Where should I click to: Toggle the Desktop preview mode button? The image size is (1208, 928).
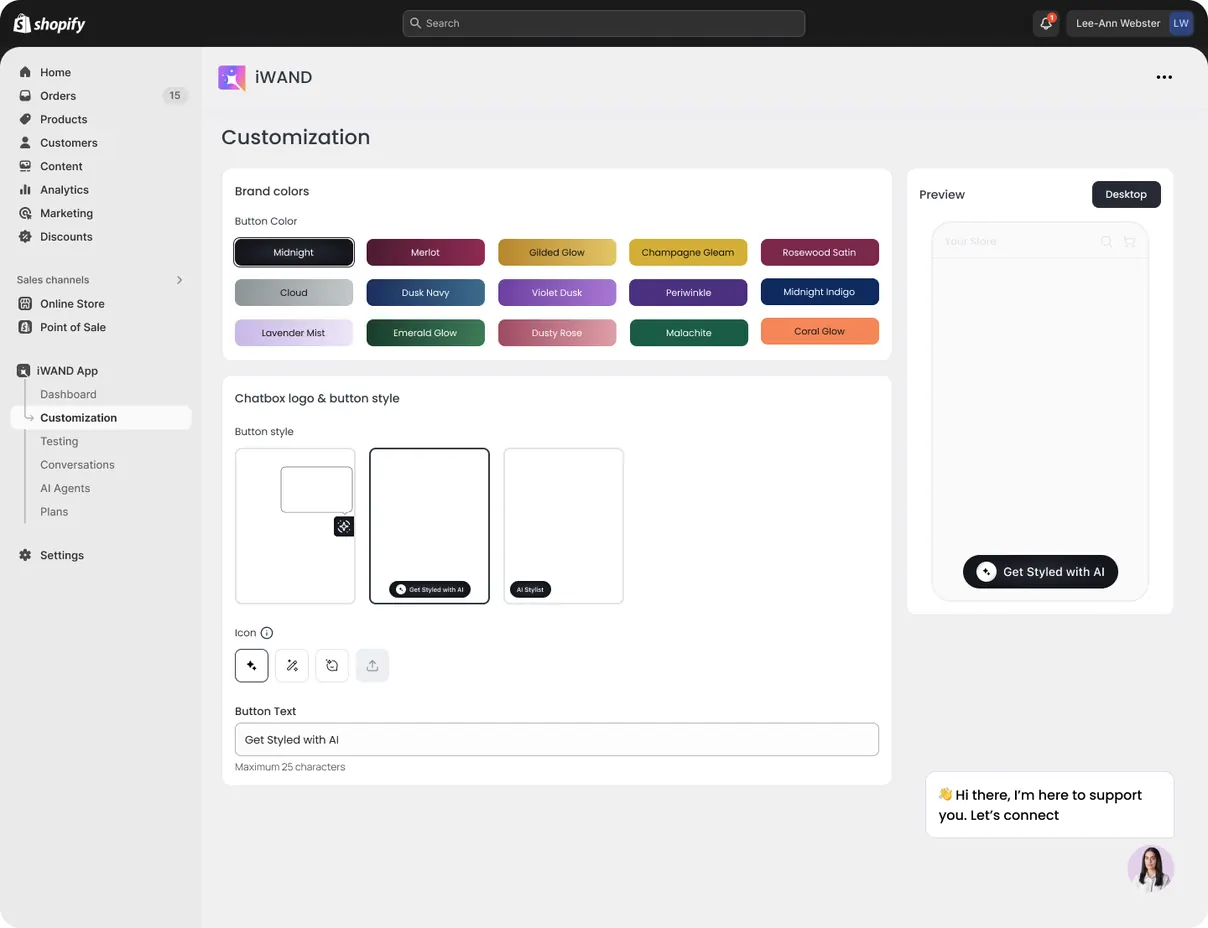1126,194
